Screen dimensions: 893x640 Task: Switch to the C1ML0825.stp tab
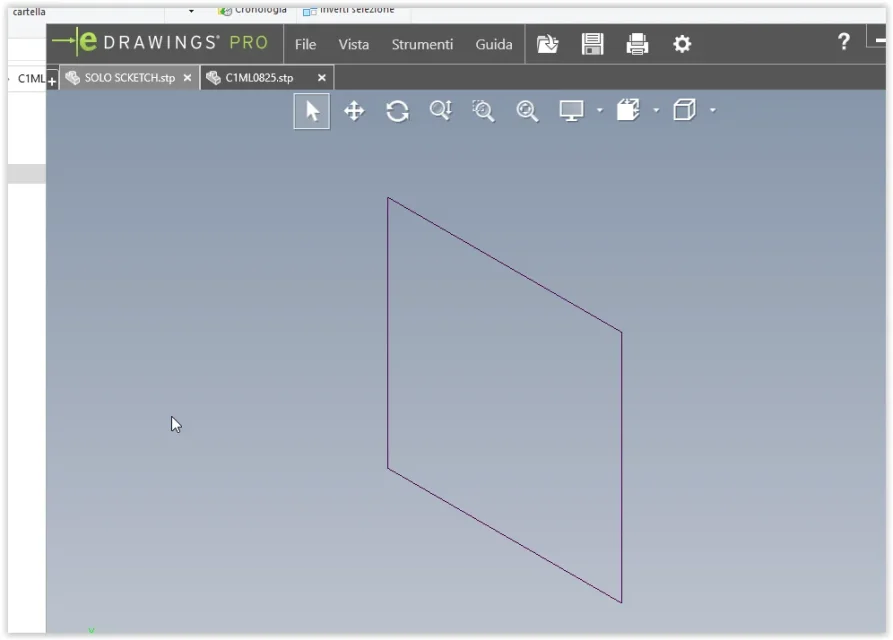pos(259,78)
